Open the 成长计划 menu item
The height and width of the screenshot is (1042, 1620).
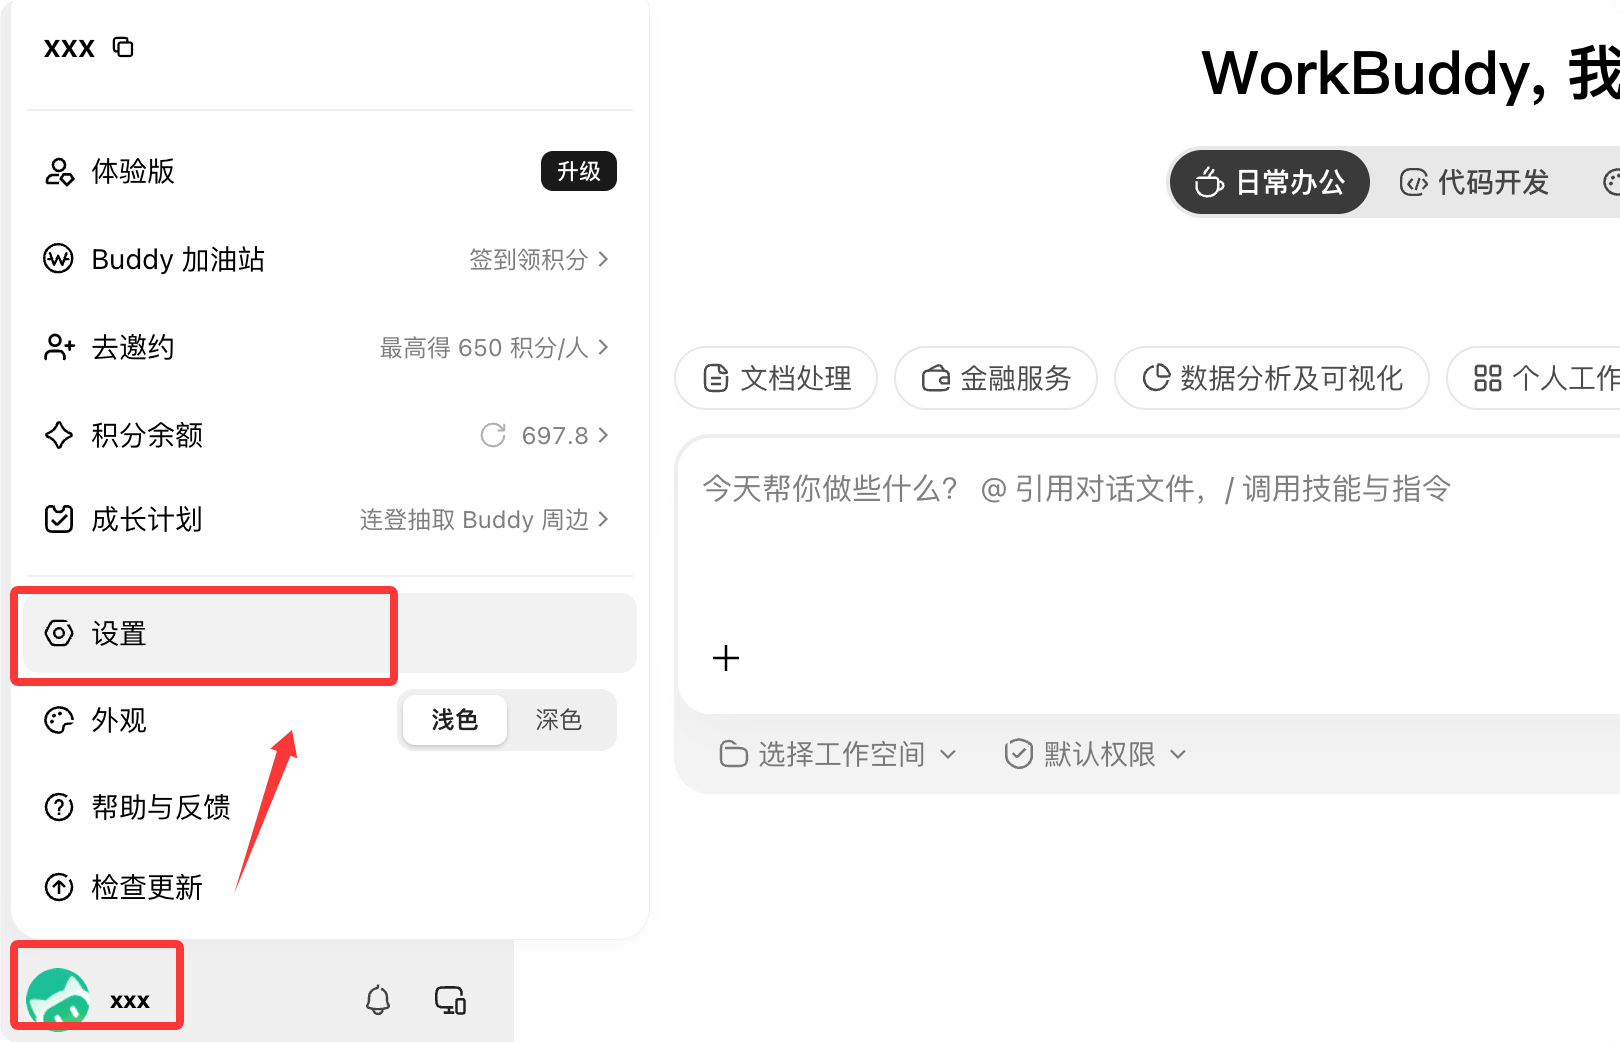(x=330, y=519)
